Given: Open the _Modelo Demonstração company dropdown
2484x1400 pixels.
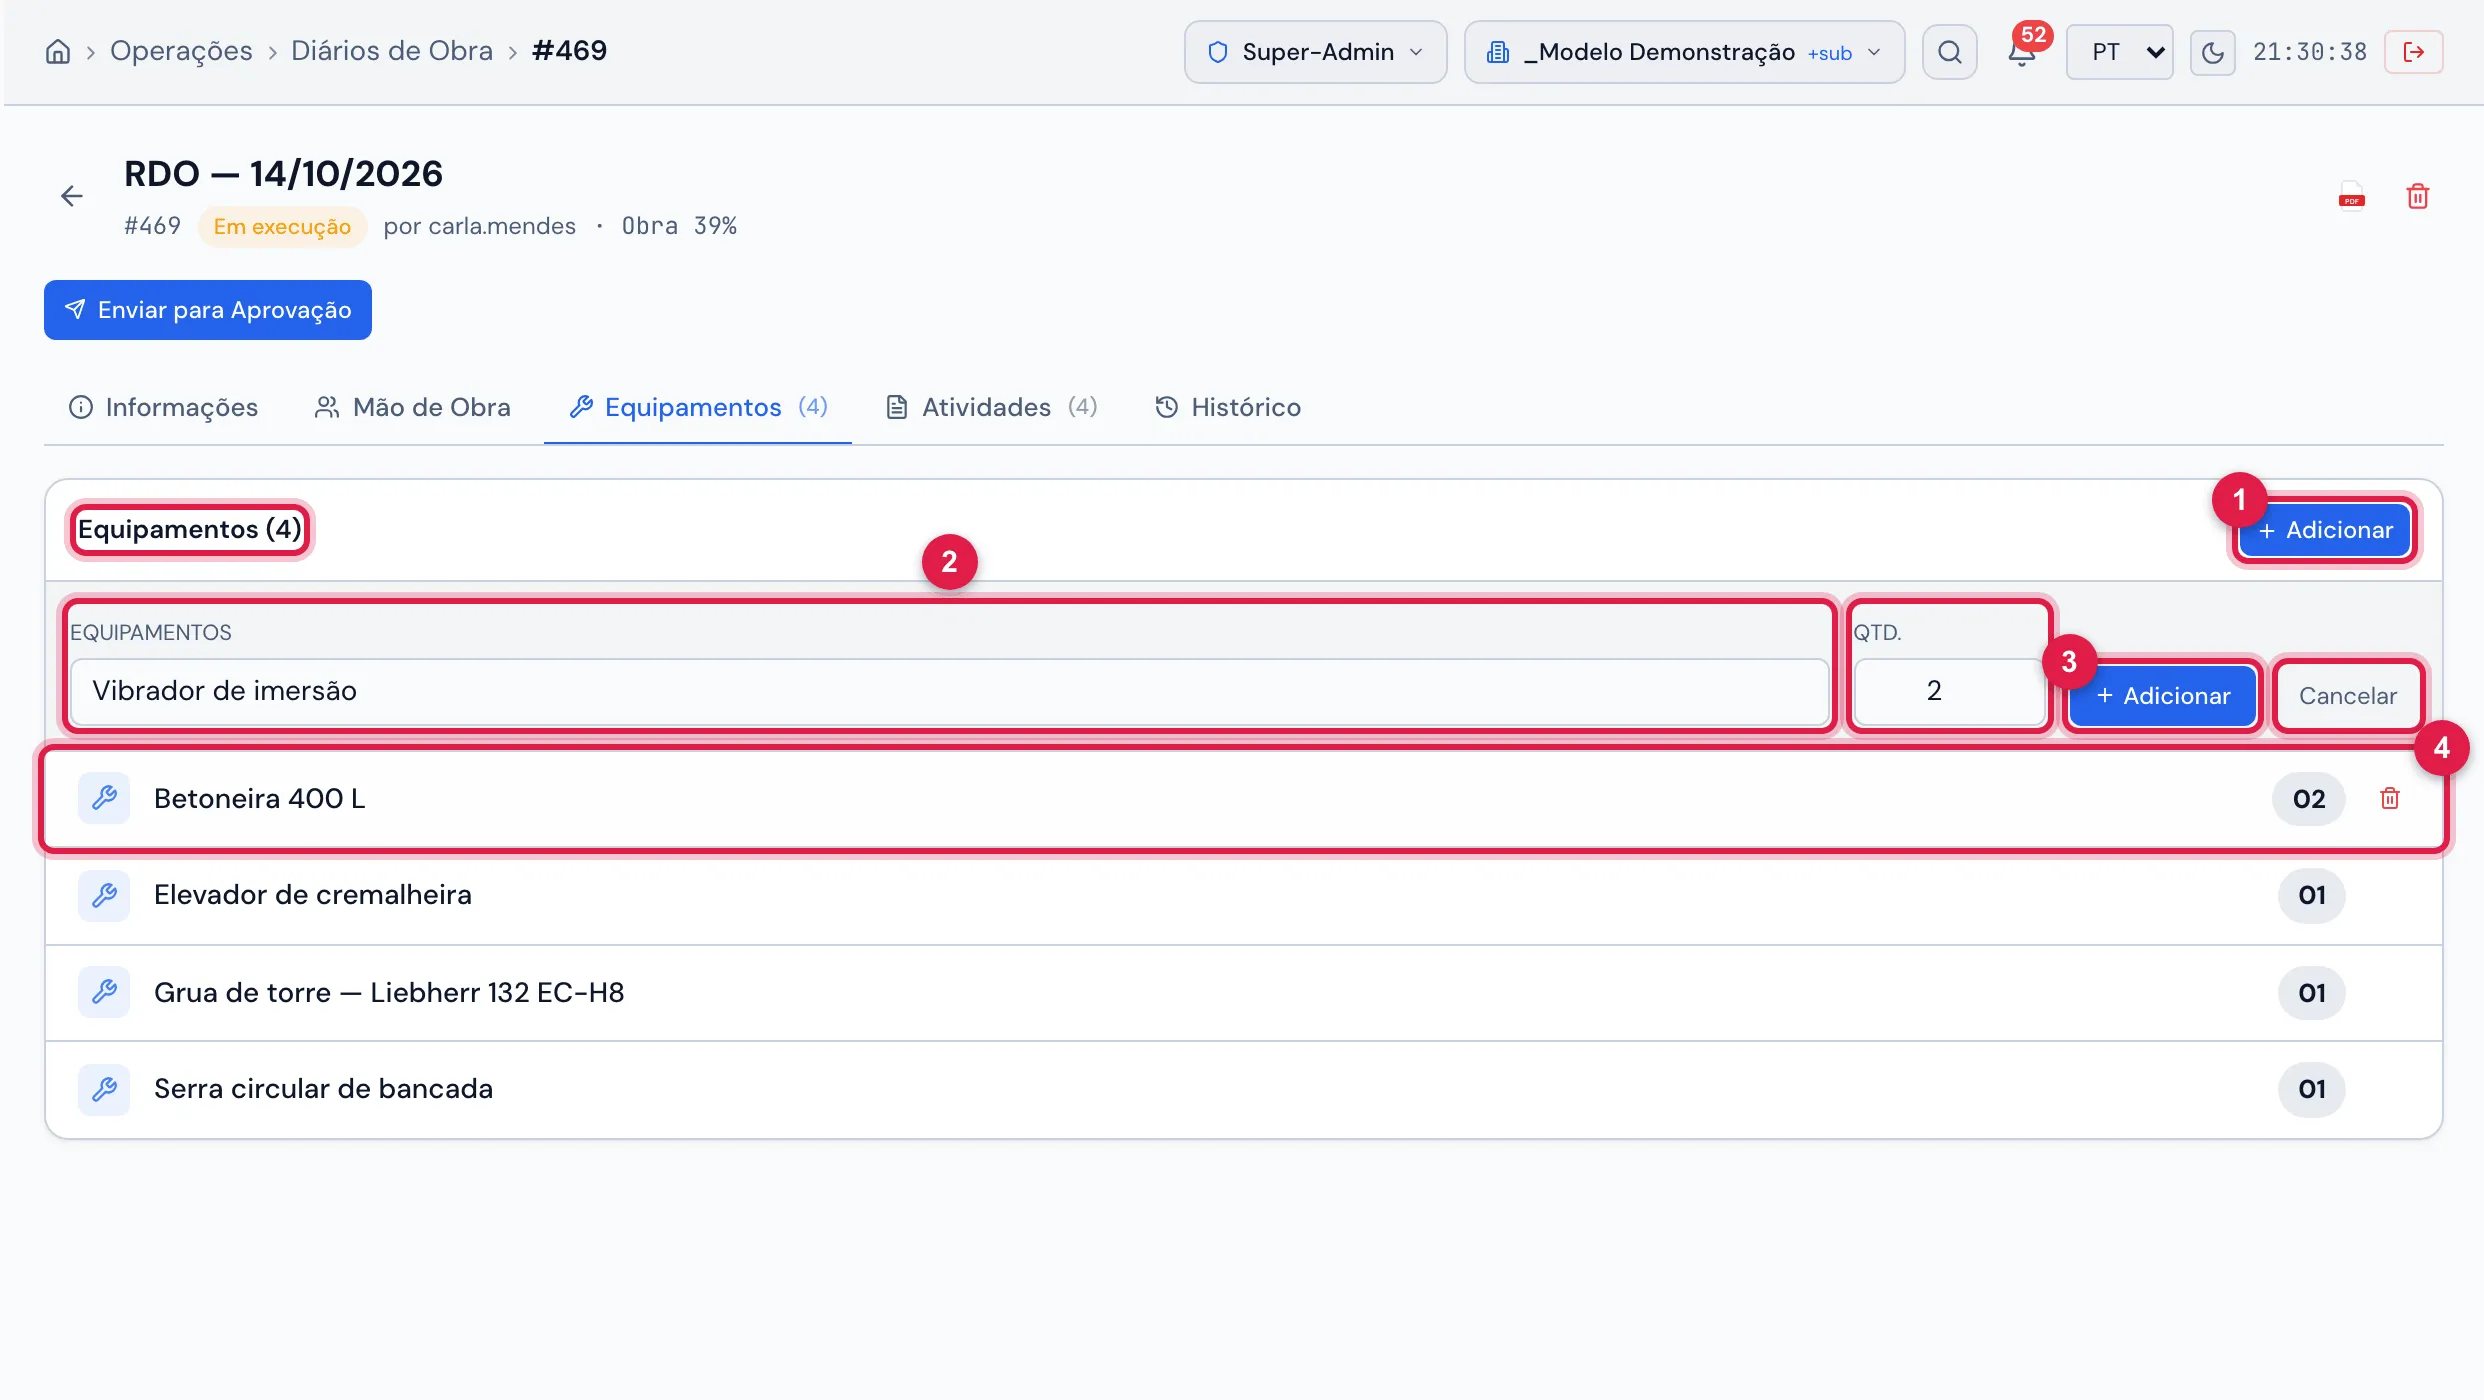Looking at the screenshot, I should pos(1684,52).
